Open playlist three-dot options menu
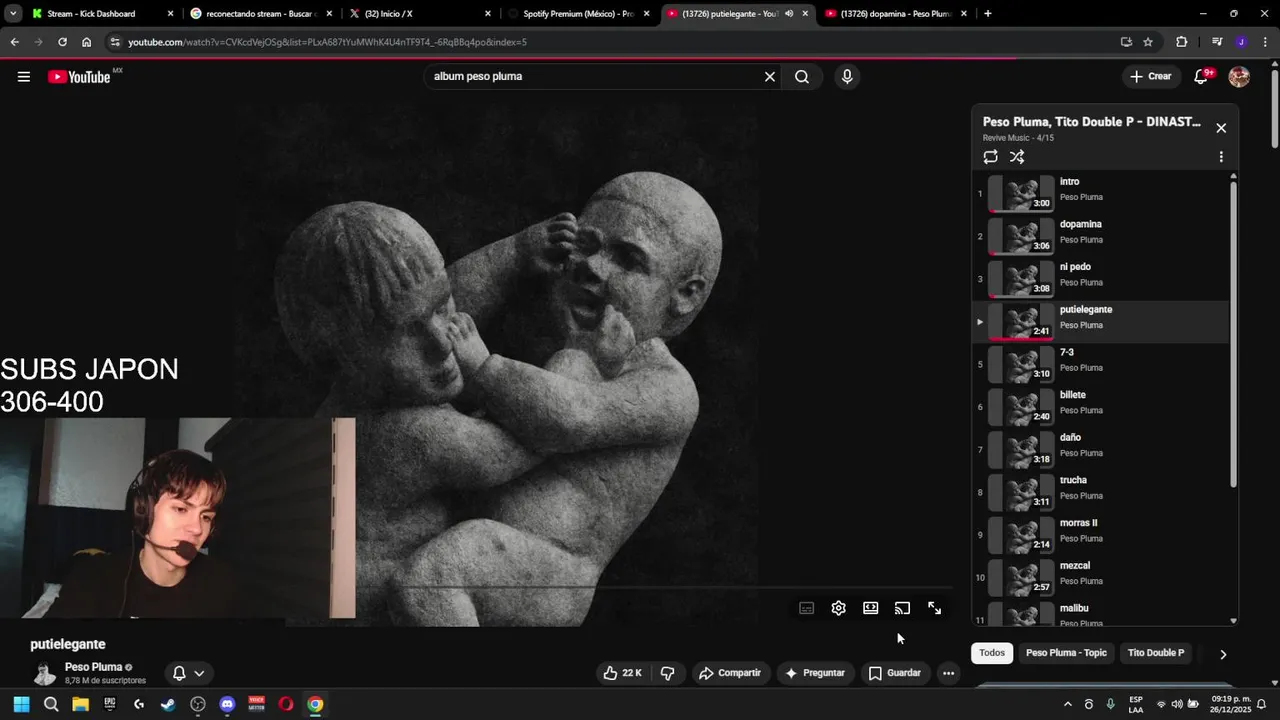The height and width of the screenshot is (720, 1280). pos(1221,157)
